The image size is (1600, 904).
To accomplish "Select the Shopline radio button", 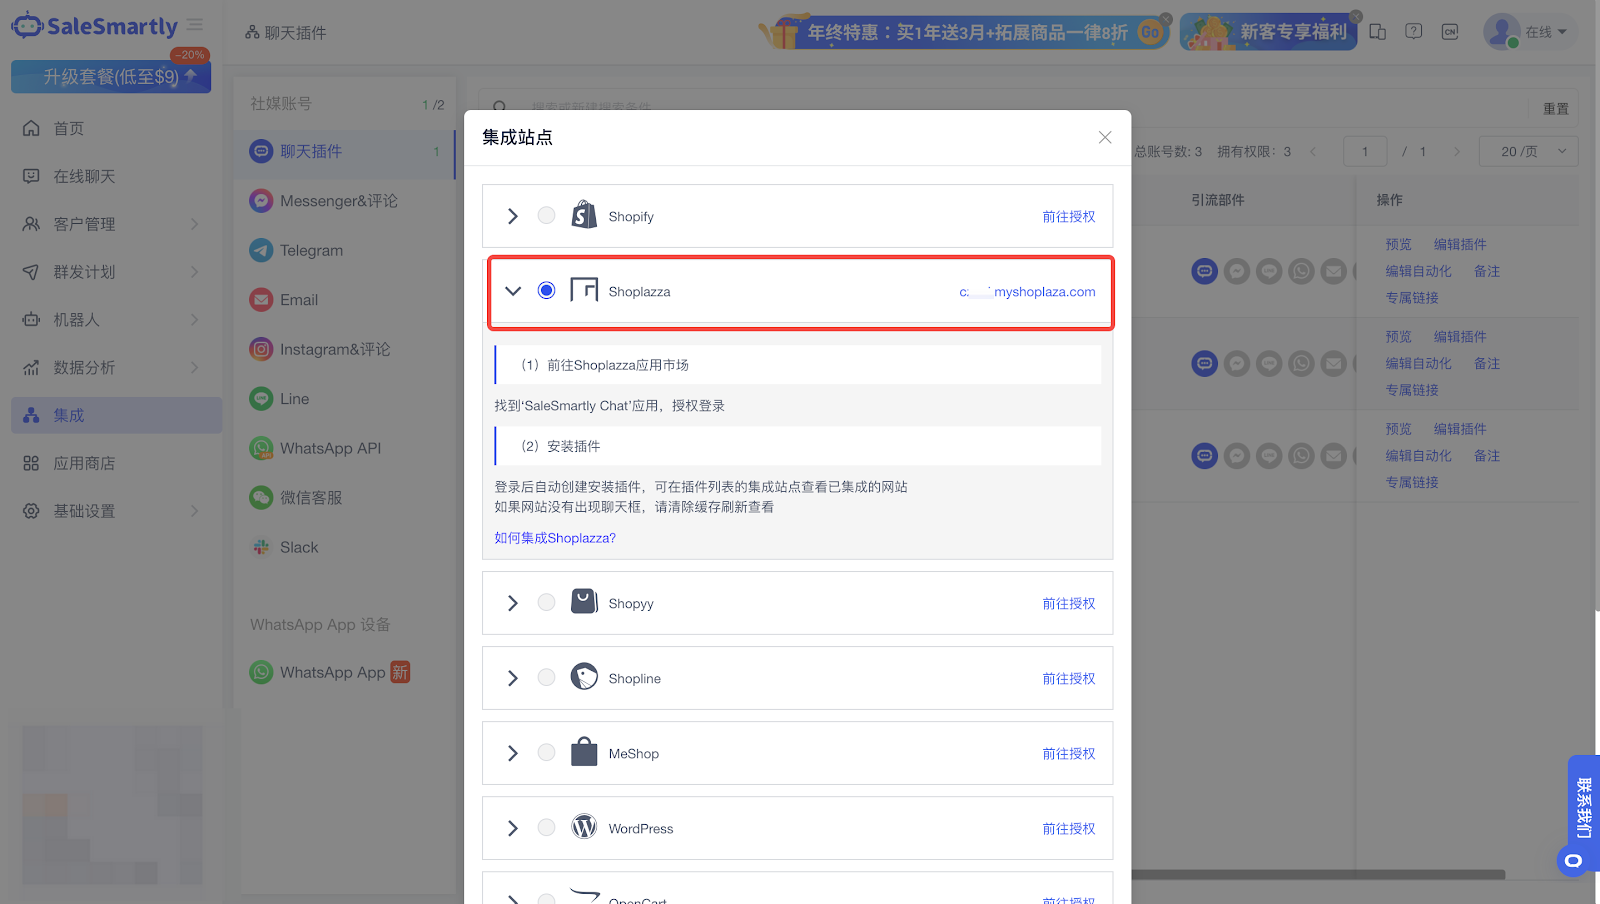I will click(546, 677).
